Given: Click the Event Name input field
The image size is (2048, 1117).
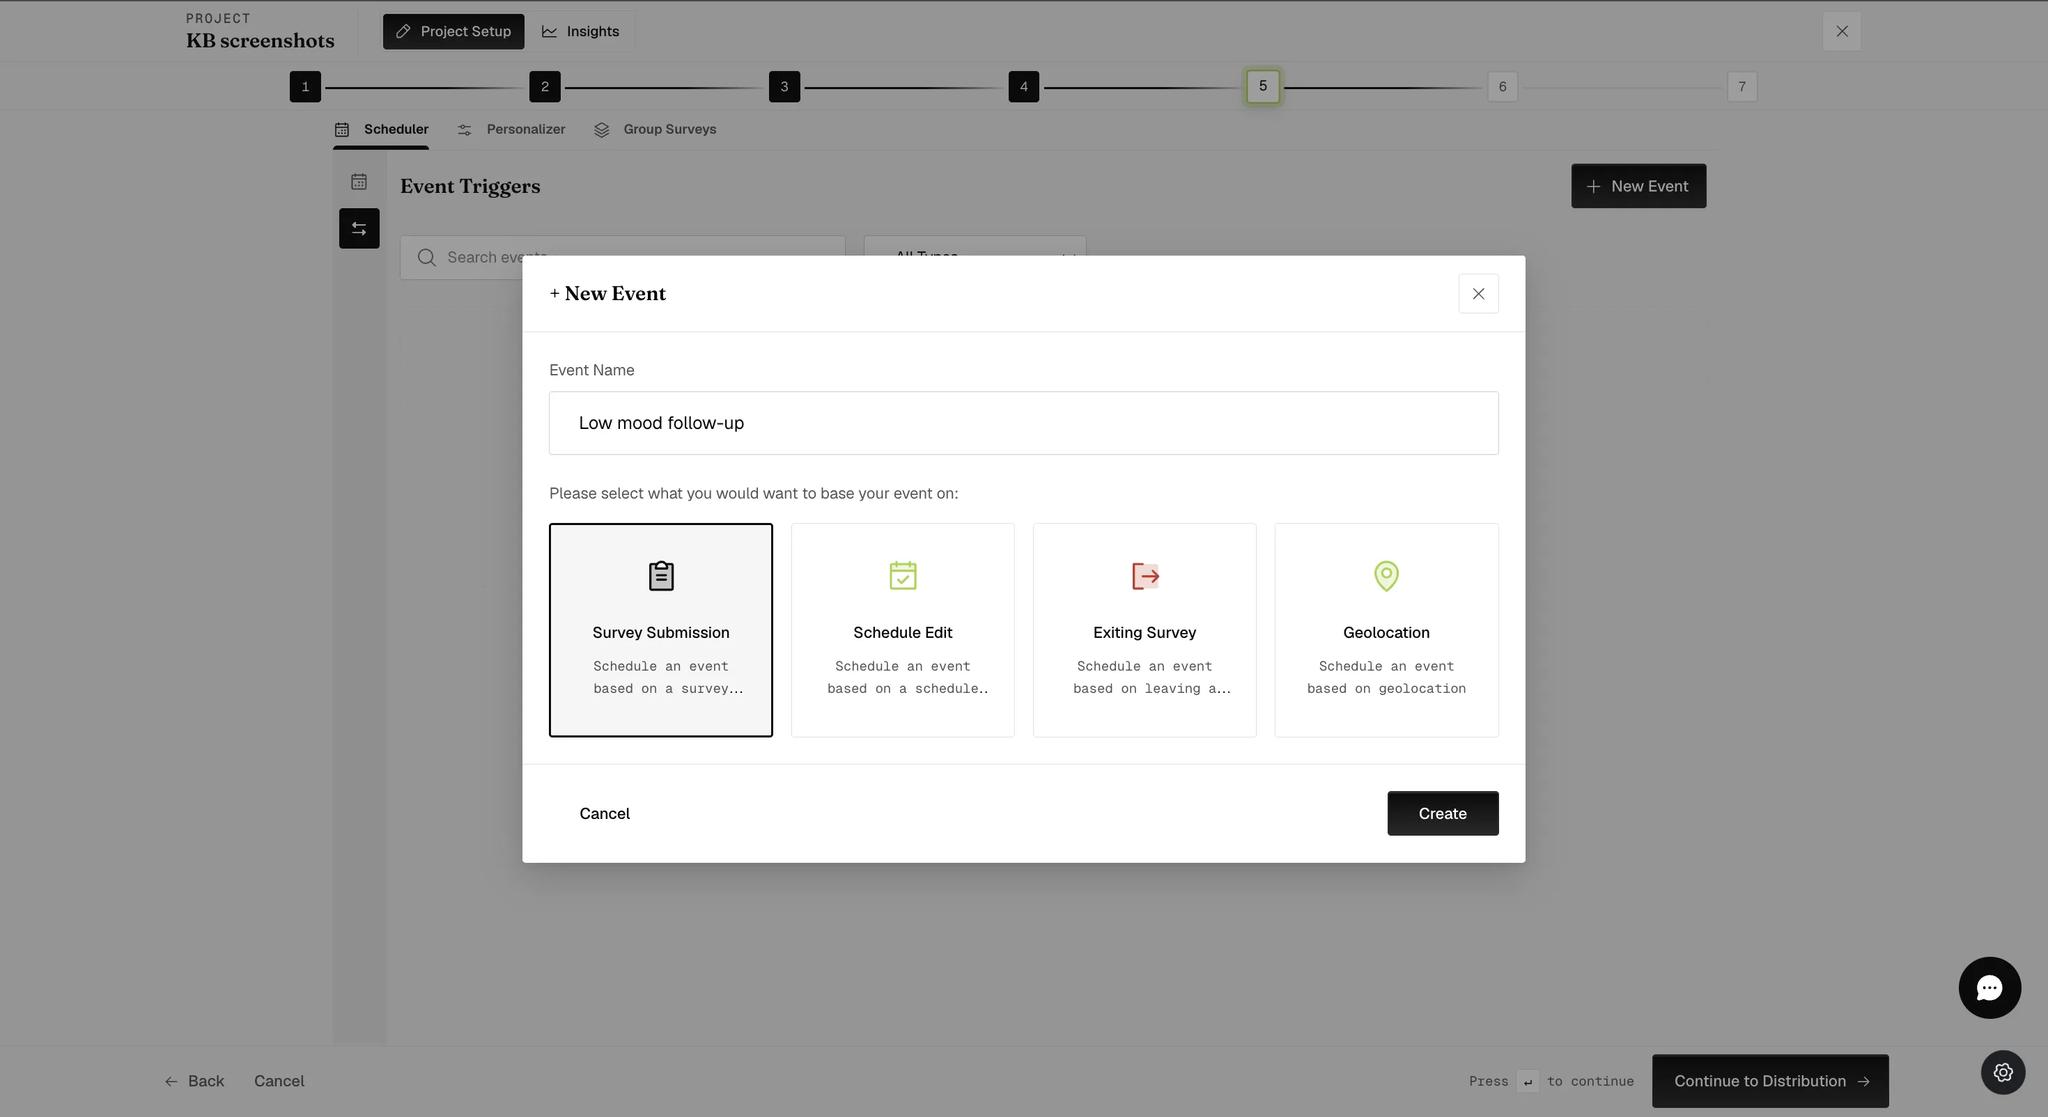Looking at the screenshot, I should [1023, 423].
